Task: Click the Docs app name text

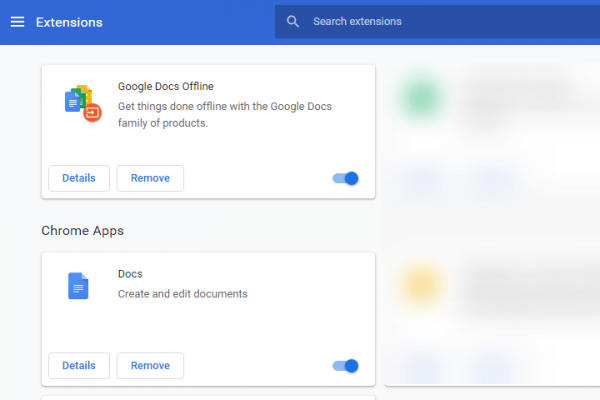Action: pyautogui.click(x=130, y=274)
